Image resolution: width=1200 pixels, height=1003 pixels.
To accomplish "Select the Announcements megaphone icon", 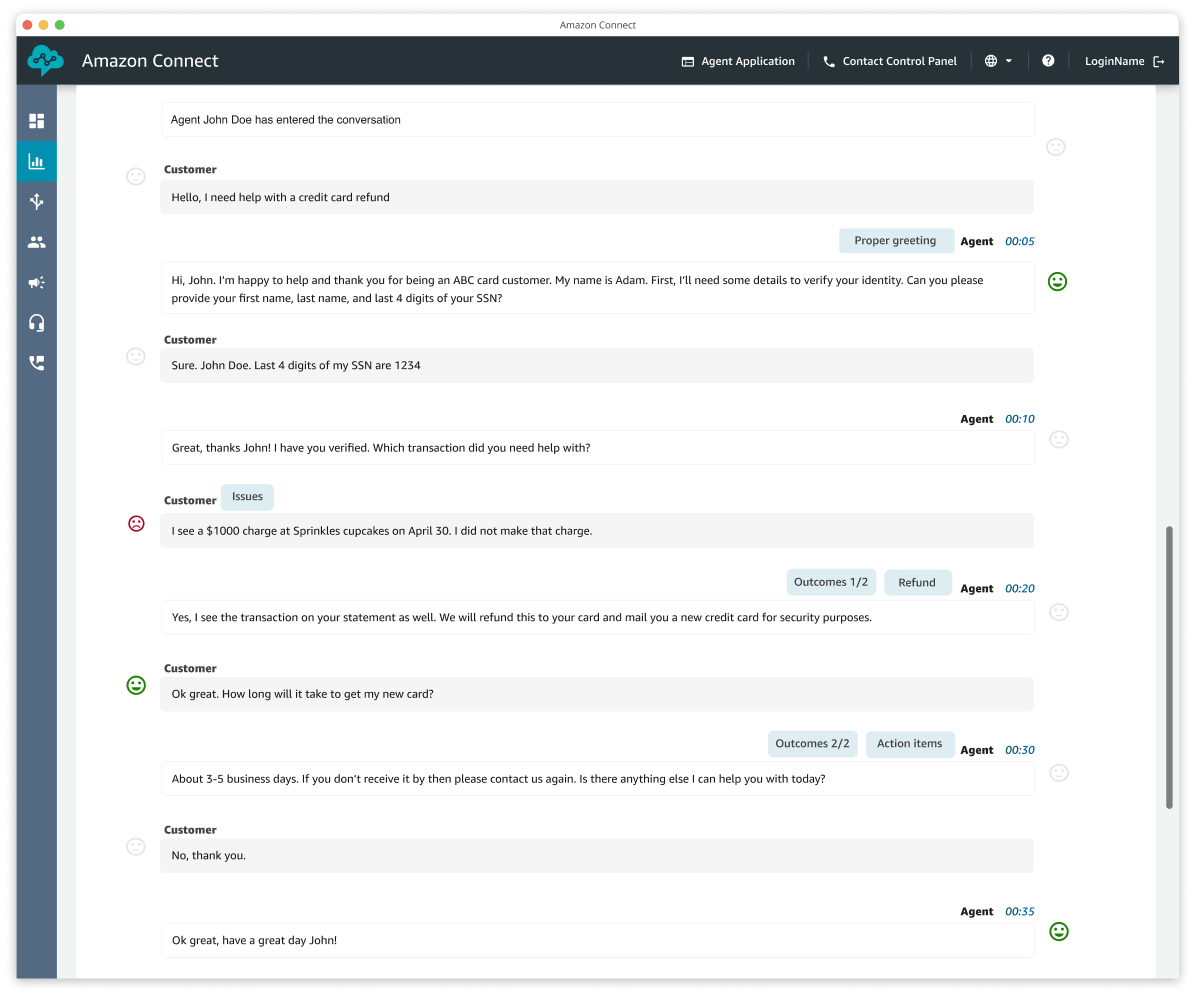I will point(36,282).
